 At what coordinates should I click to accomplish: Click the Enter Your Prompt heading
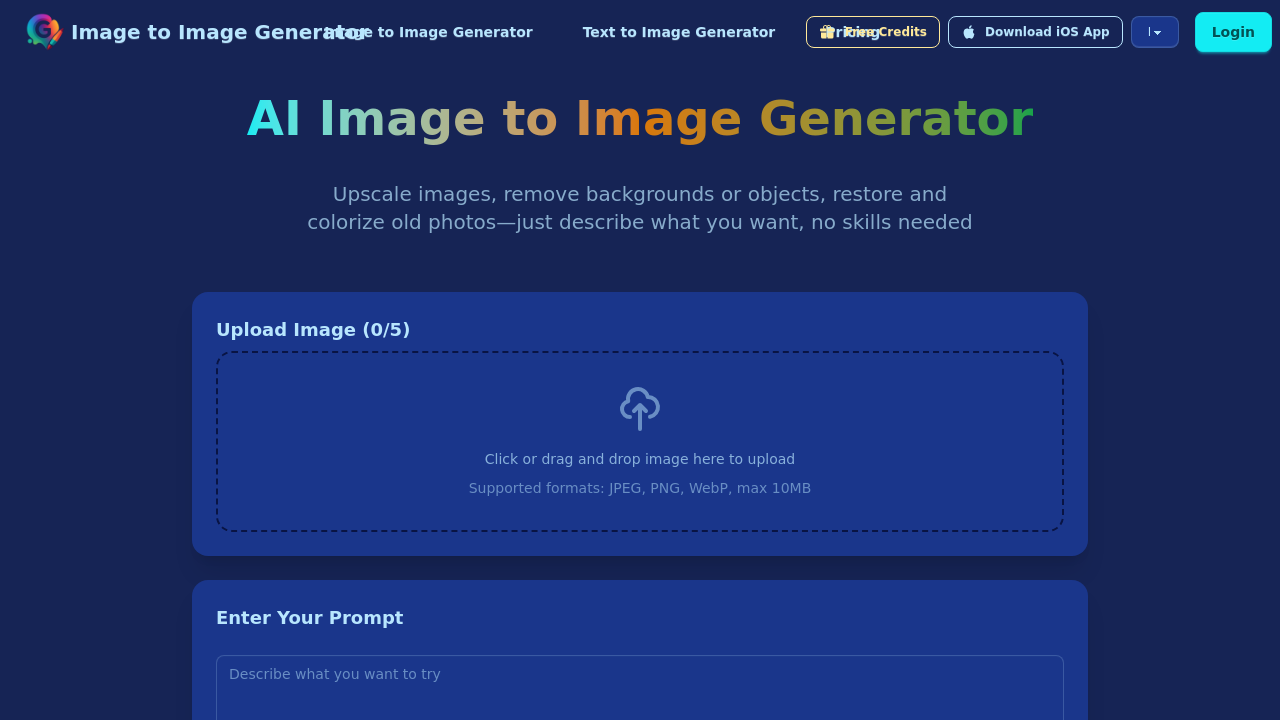tap(309, 618)
